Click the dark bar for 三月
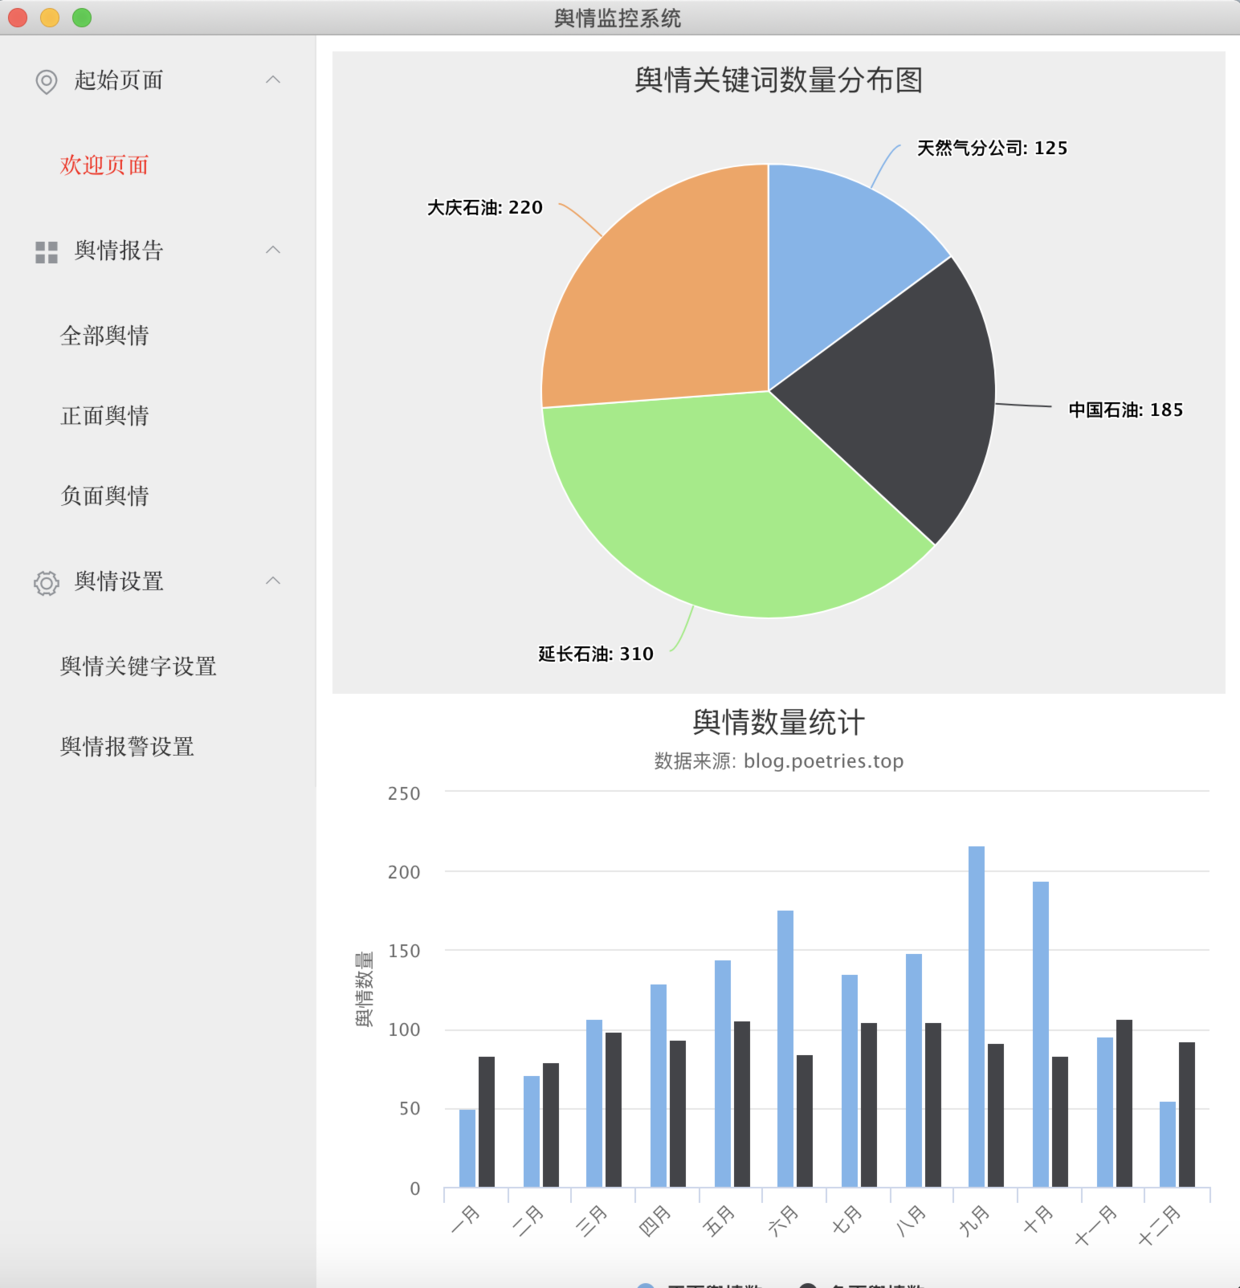 point(614,1110)
